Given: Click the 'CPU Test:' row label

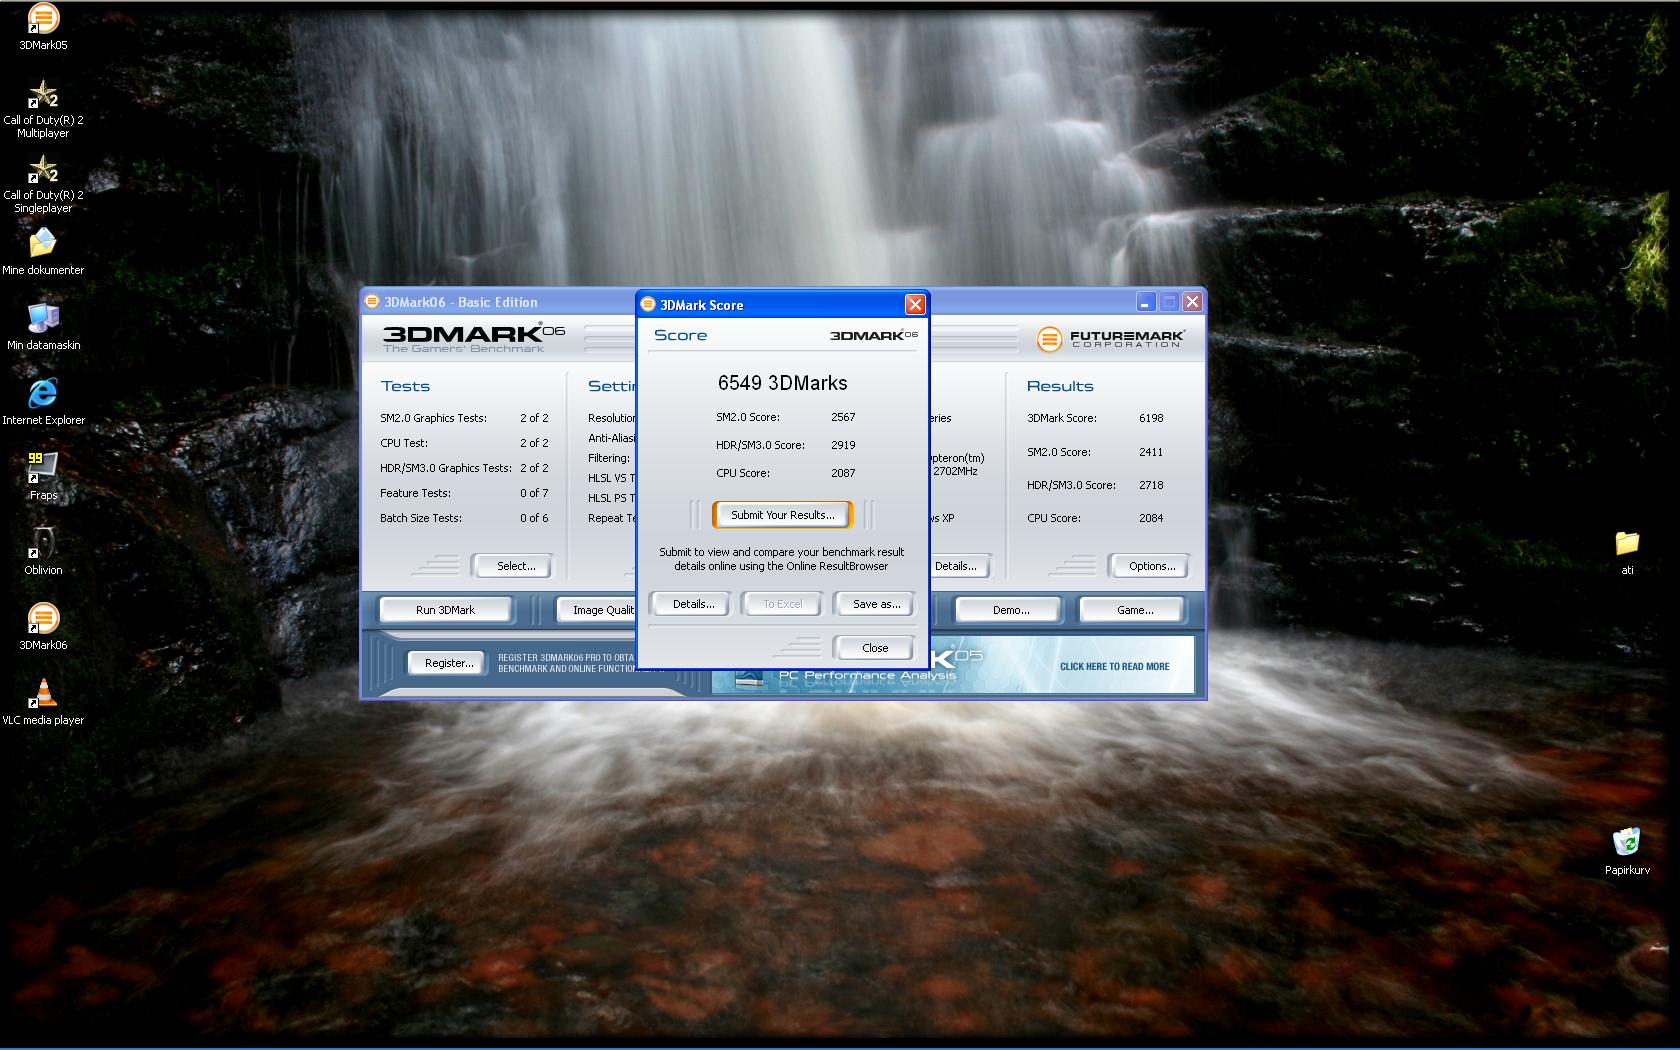Looking at the screenshot, I should click(403, 443).
